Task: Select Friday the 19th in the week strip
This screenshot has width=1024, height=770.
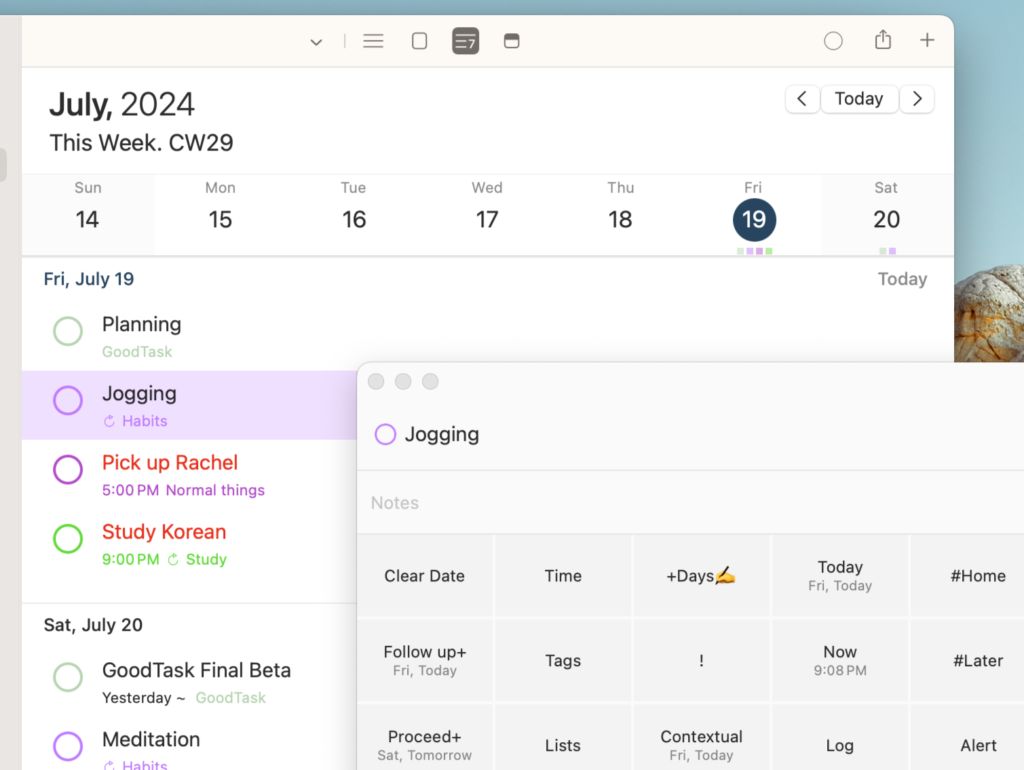Action: pos(754,219)
